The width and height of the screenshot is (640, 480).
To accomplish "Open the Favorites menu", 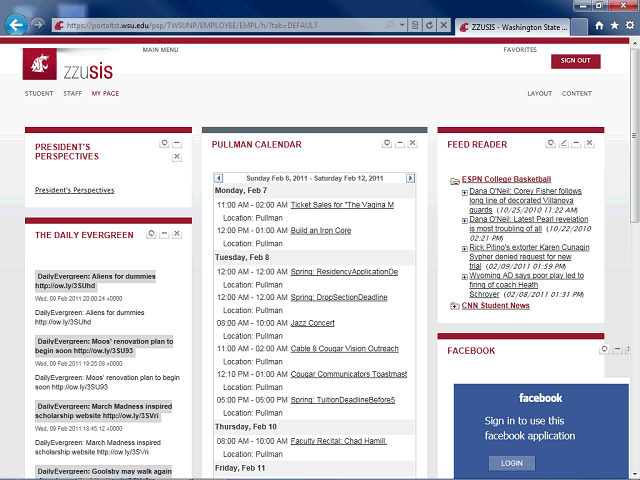I will click(520, 50).
